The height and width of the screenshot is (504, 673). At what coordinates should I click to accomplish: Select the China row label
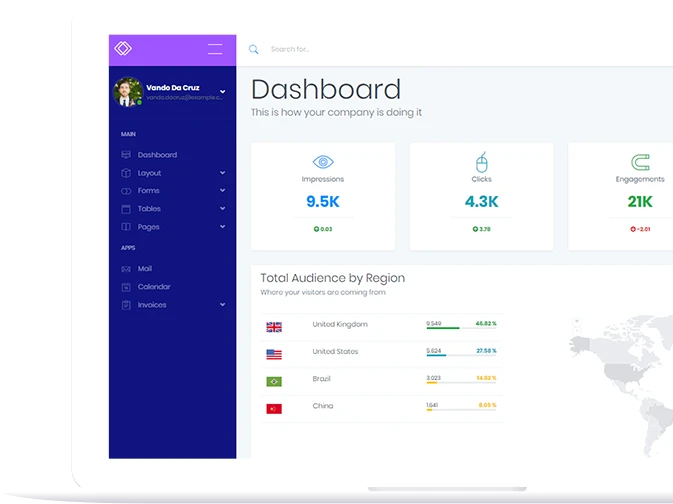323,406
